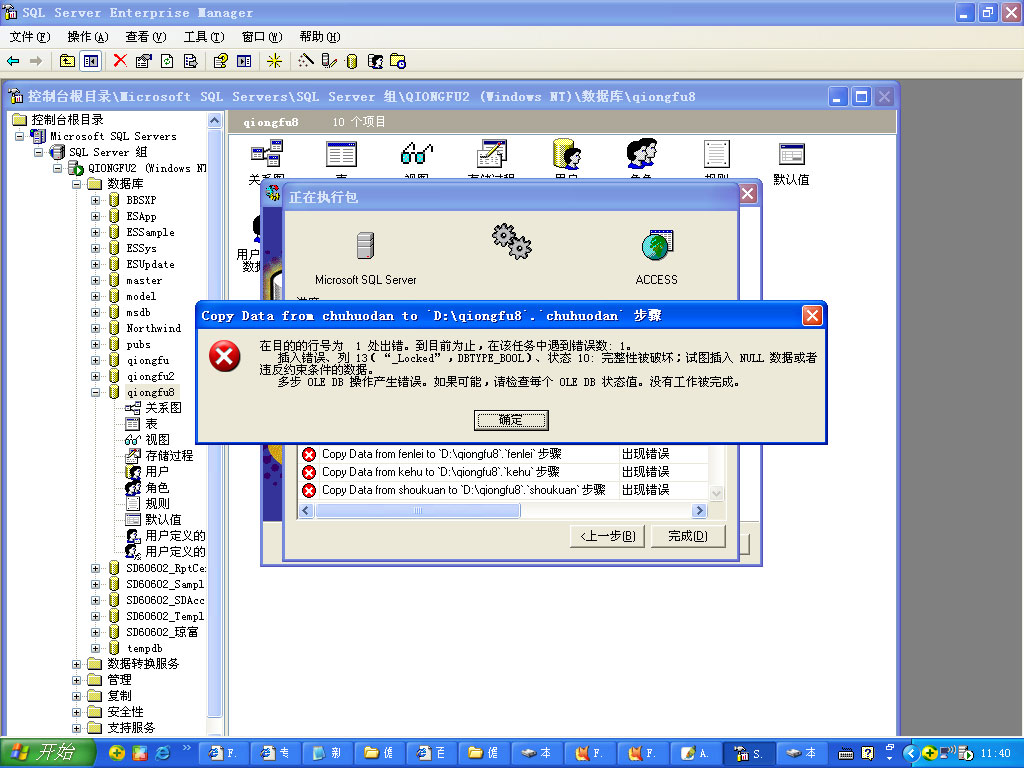Click the 上一步(B) button
1024x768 pixels.
[607, 536]
